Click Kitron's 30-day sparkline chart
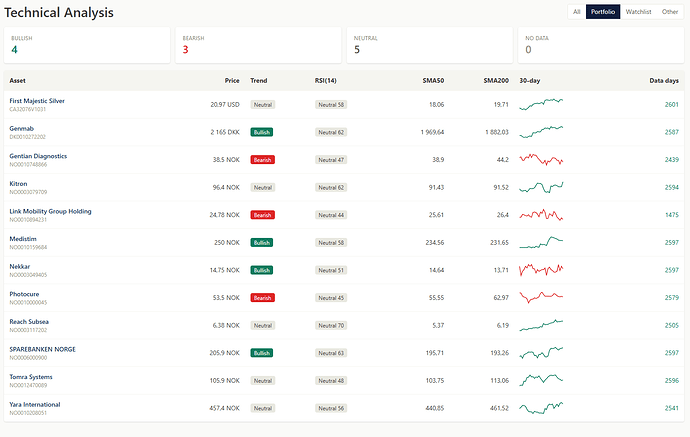Viewport: 690px width, 437px height. pos(541,187)
